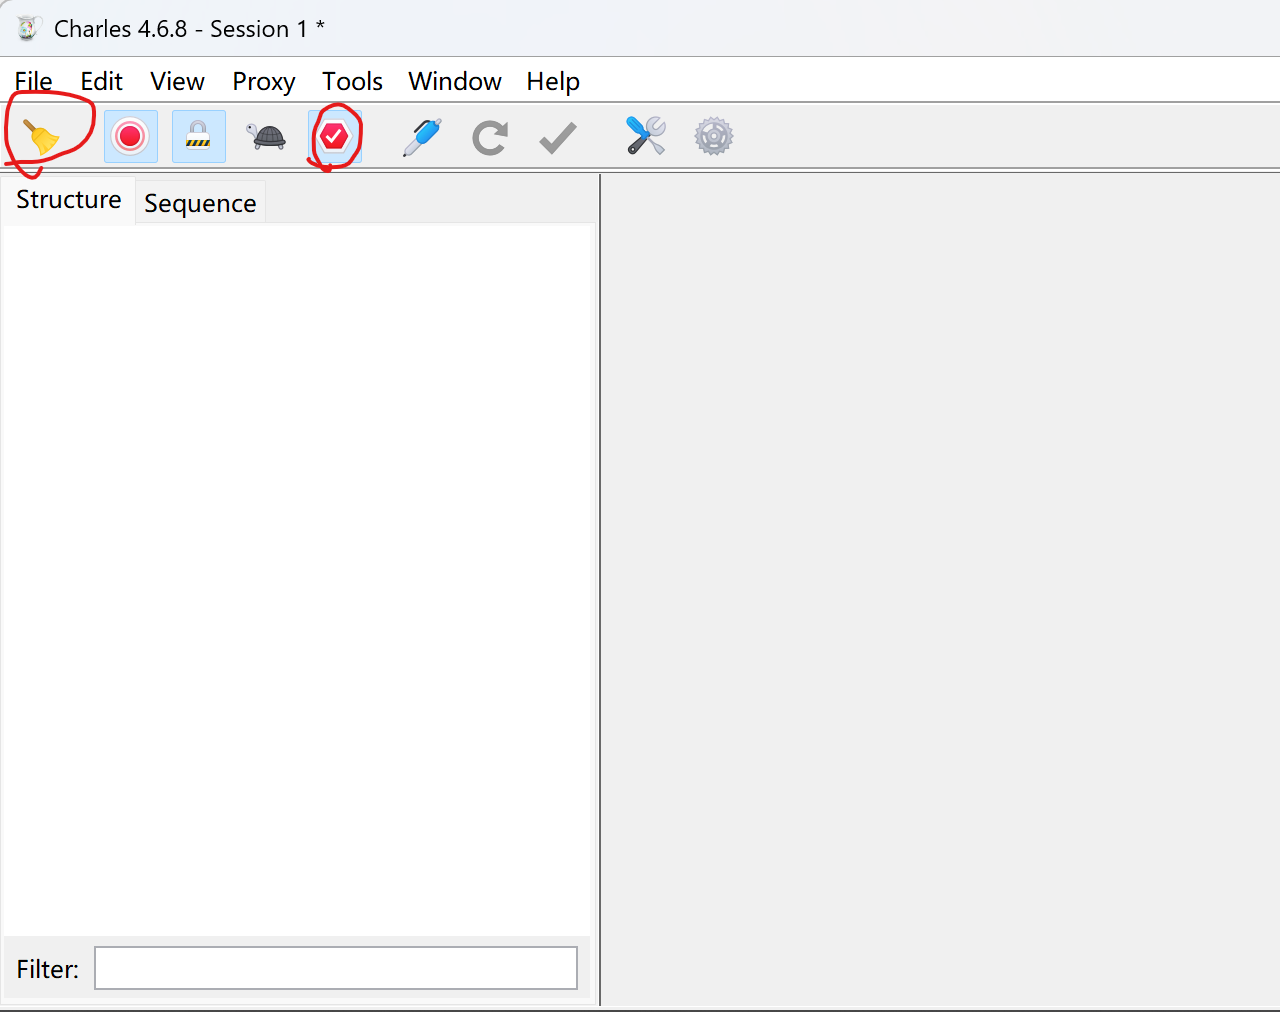Open the Edit menu

[x=102, y=81]
